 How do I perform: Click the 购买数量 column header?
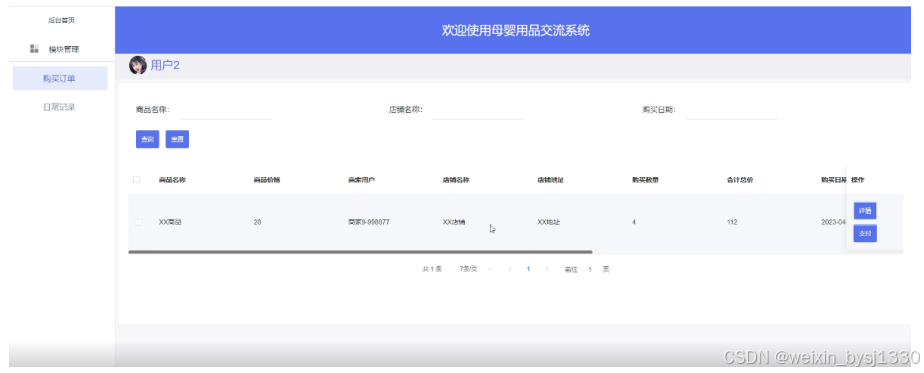coord(645,180)
